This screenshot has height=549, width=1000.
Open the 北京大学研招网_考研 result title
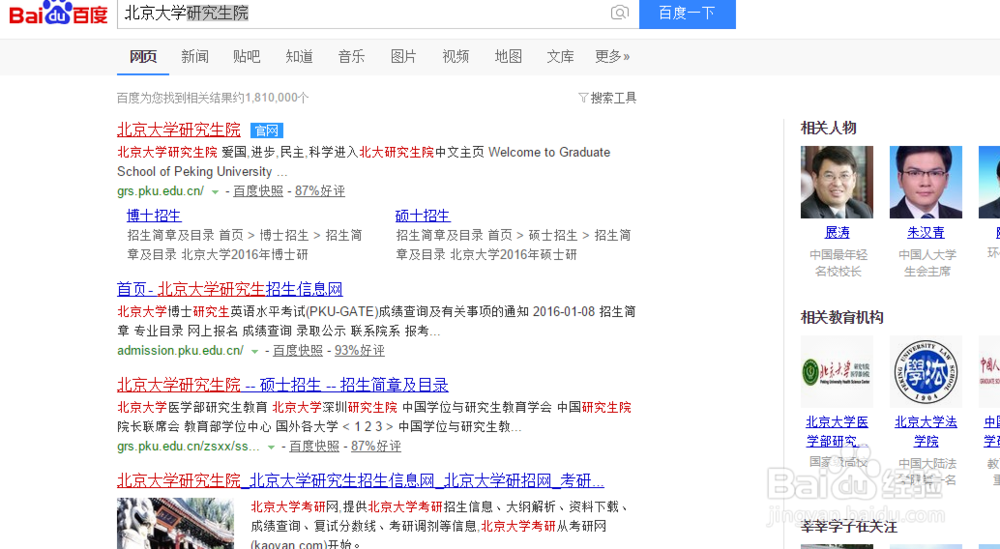[360, 481]
